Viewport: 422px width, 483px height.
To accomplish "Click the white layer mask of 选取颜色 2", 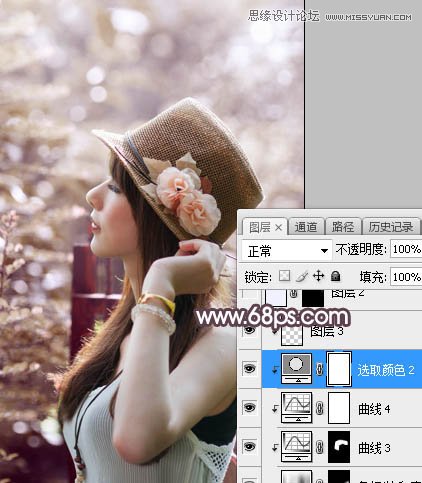I will pos(339,369).
